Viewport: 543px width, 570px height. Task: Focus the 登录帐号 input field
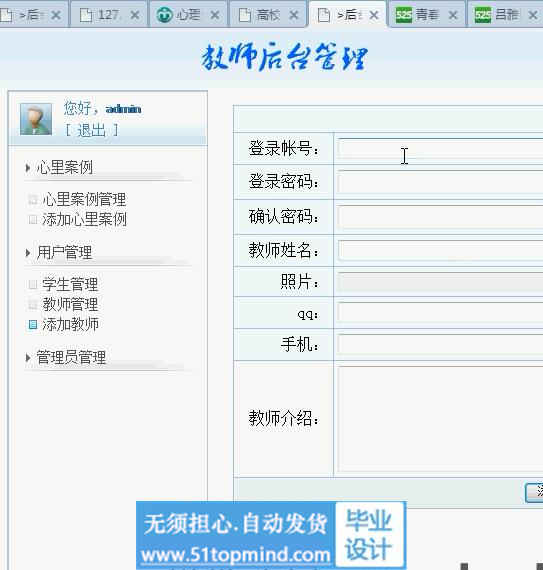(x=440, y=149)
